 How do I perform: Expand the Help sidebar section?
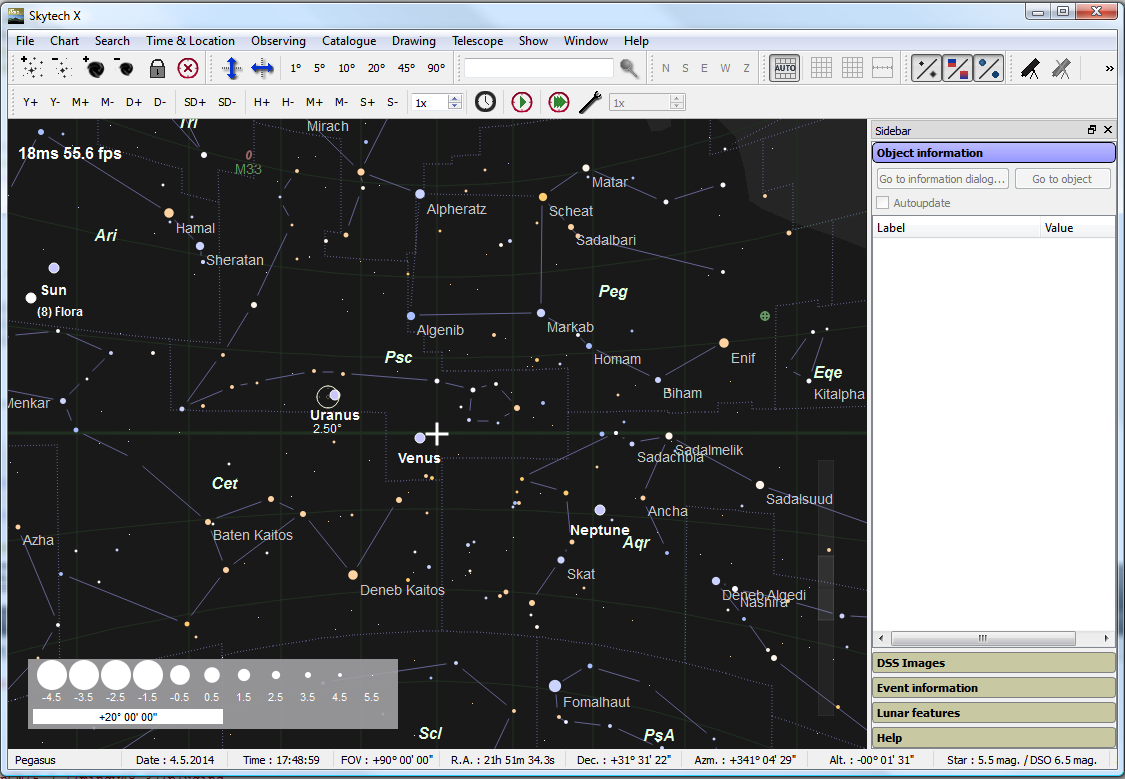pyautogui.click(x=994, y=738)
